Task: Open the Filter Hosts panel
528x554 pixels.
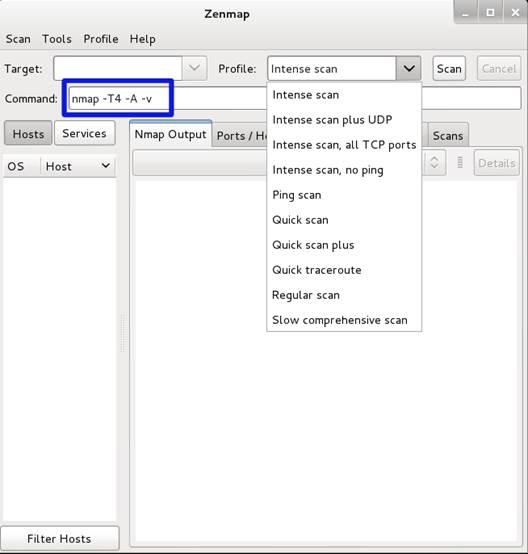Action: point(59,538)
